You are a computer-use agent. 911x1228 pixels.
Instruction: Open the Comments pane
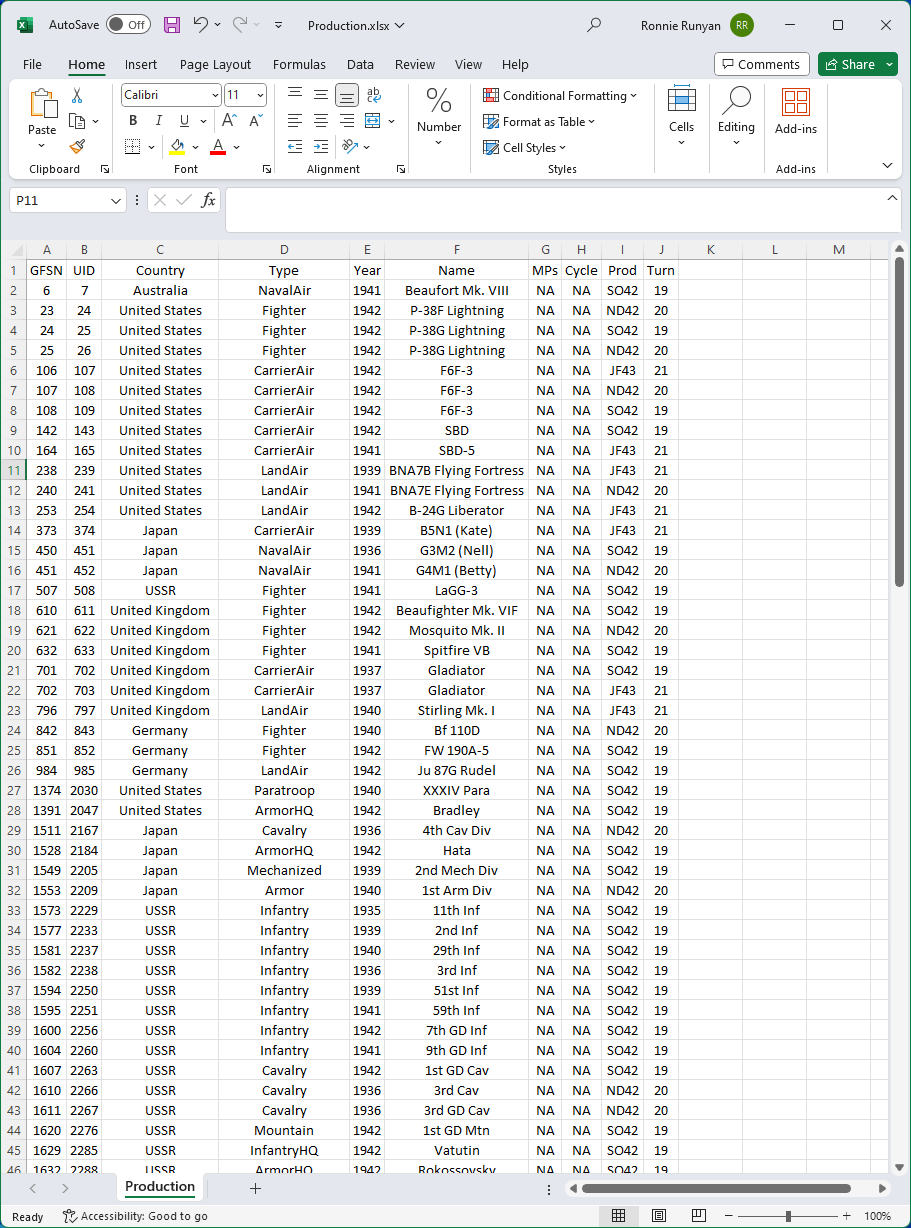pos(762,64)
